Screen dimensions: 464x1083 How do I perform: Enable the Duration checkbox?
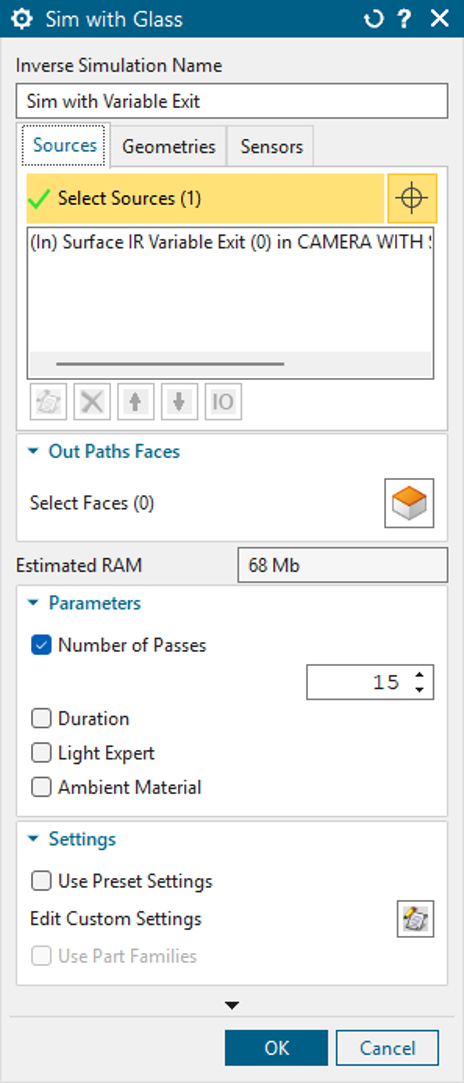[41, 718]
